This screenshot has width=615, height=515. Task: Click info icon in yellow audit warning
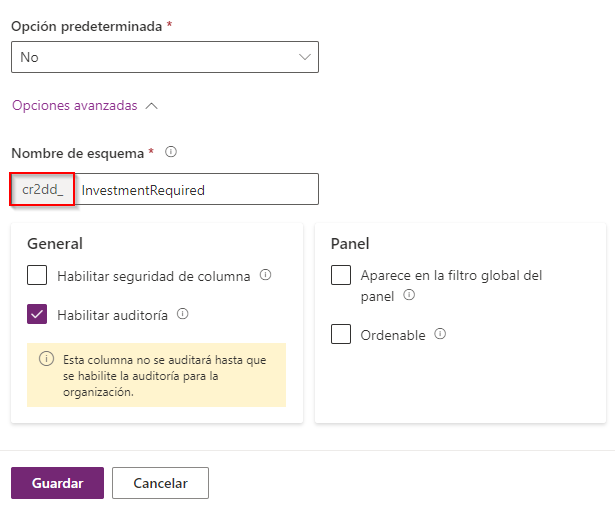pos(47,360)
